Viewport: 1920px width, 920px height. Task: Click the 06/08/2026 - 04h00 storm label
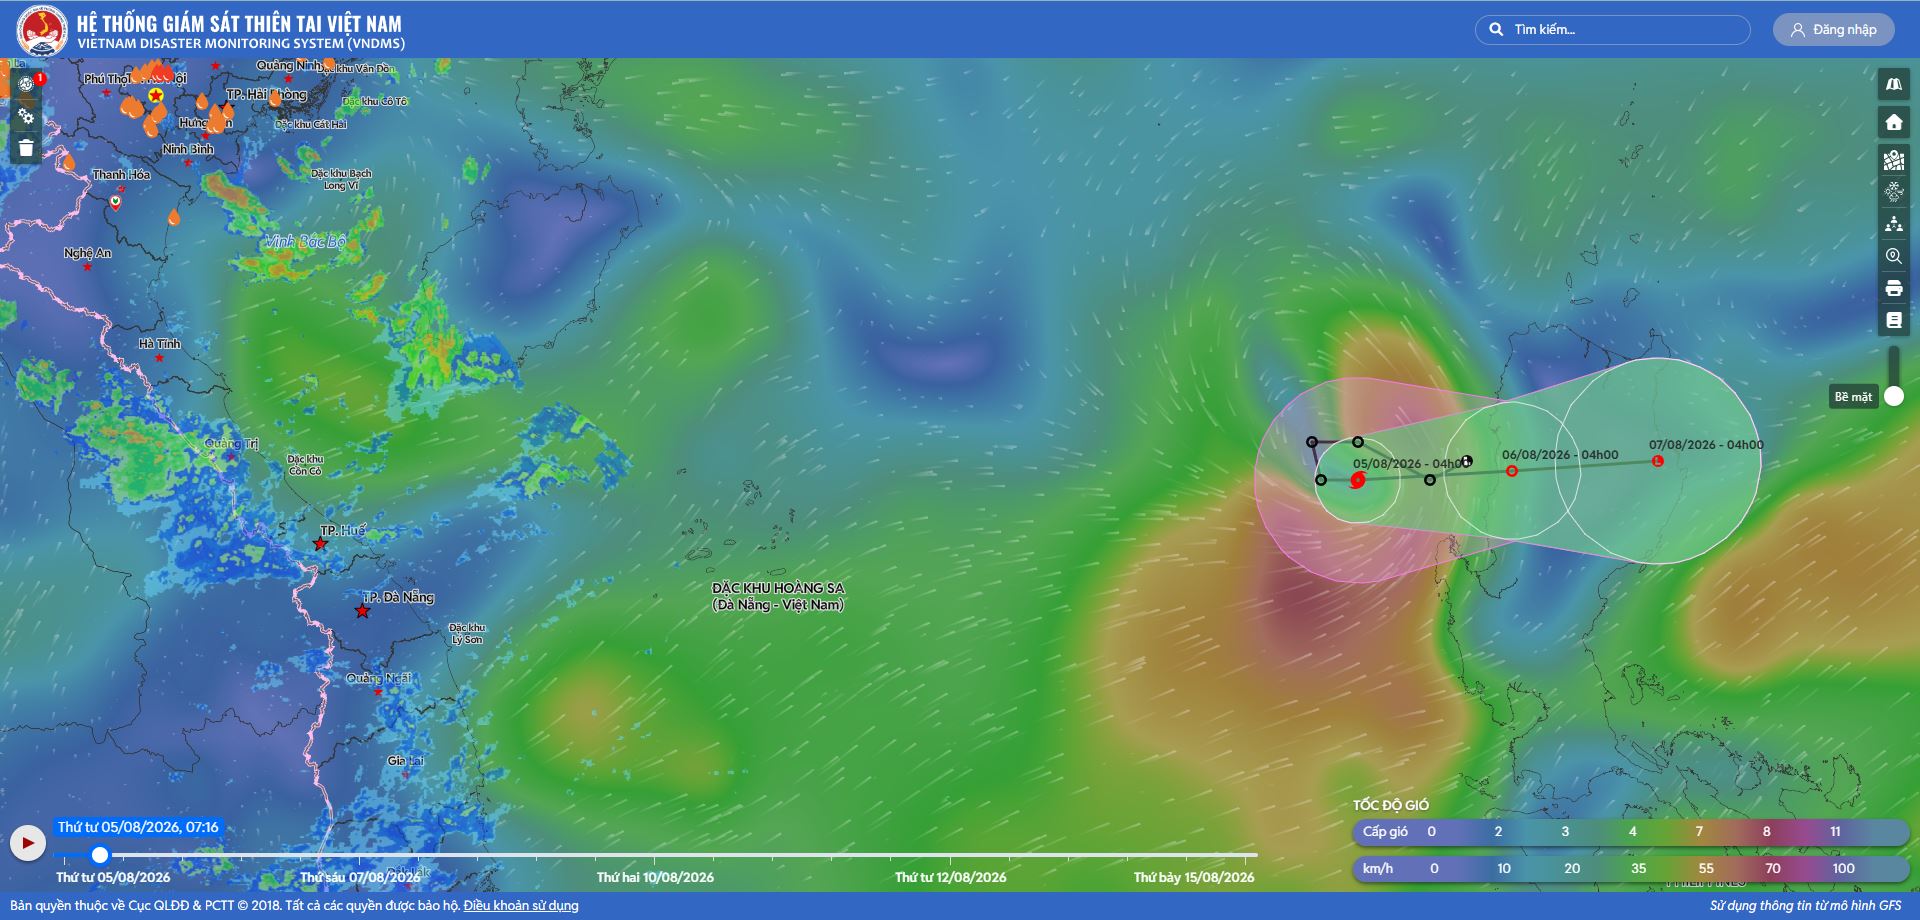click(1560, 455)
